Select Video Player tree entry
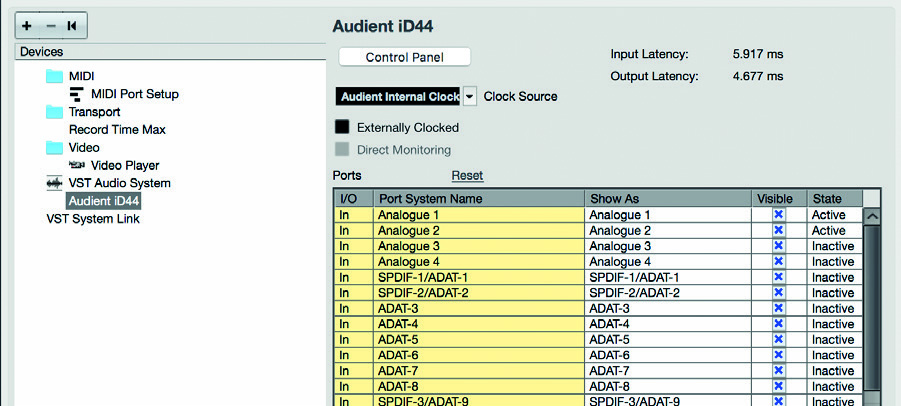901x406 pixels. click(x=125, y=165)
